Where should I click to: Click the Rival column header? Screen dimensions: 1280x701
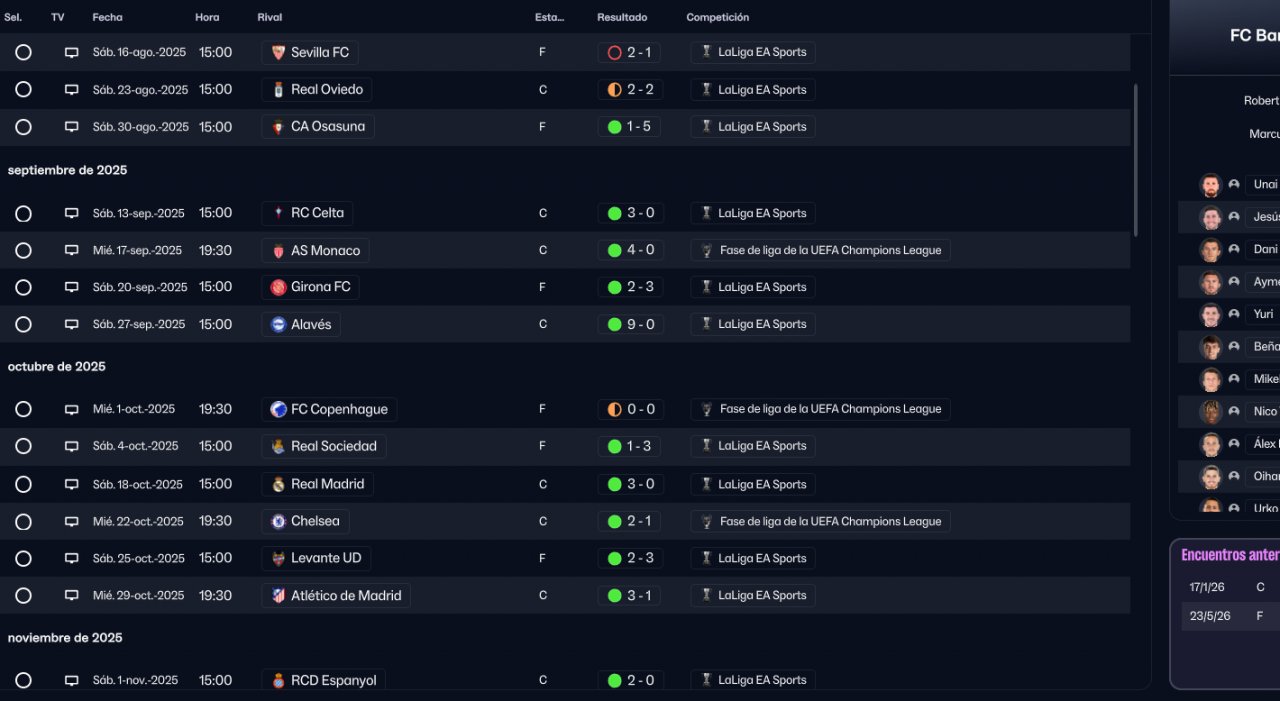269,17
